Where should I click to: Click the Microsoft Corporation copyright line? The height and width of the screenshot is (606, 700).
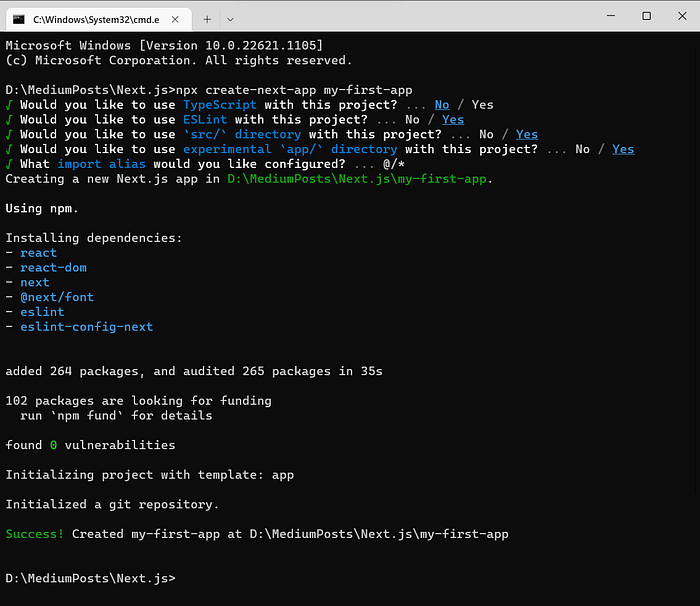(179, 60)
